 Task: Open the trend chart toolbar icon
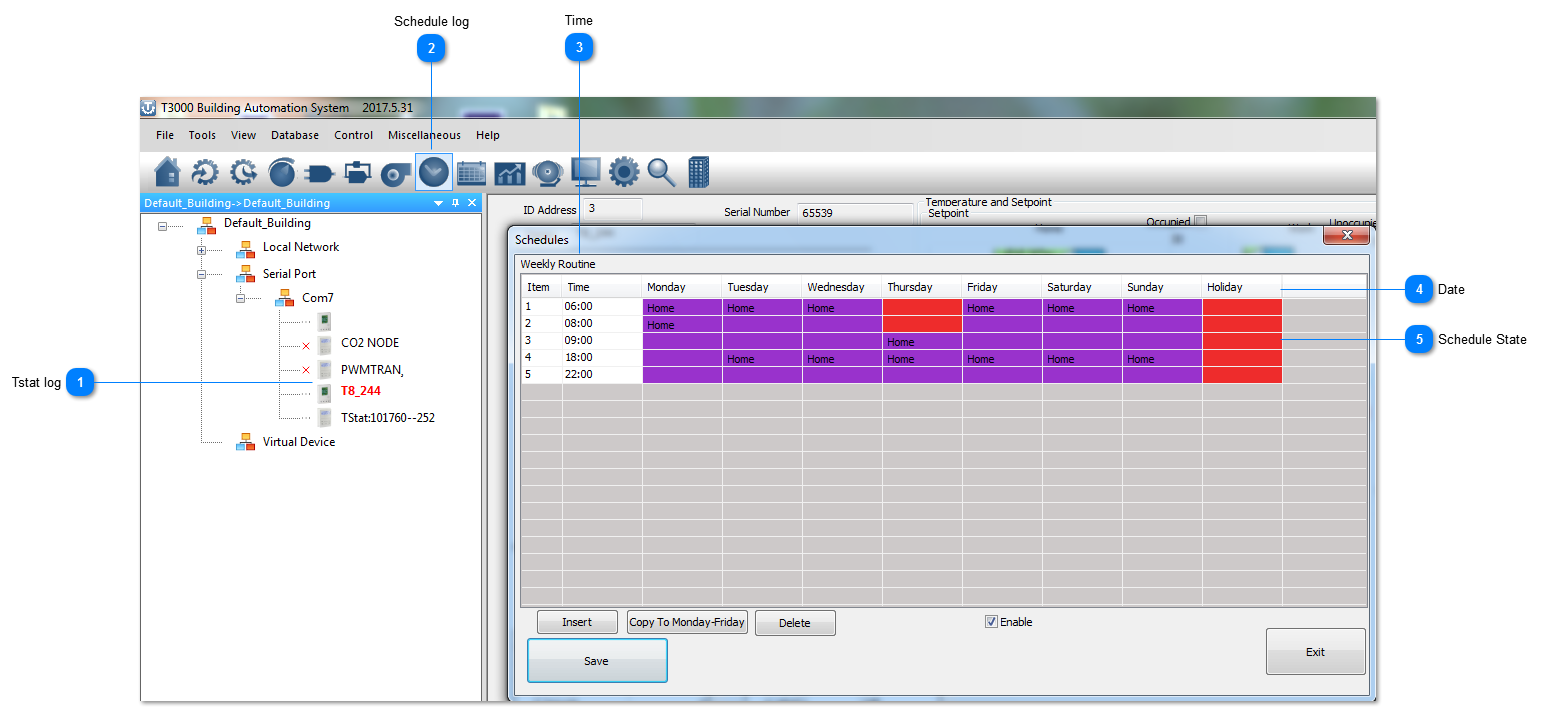coord(510,174)
